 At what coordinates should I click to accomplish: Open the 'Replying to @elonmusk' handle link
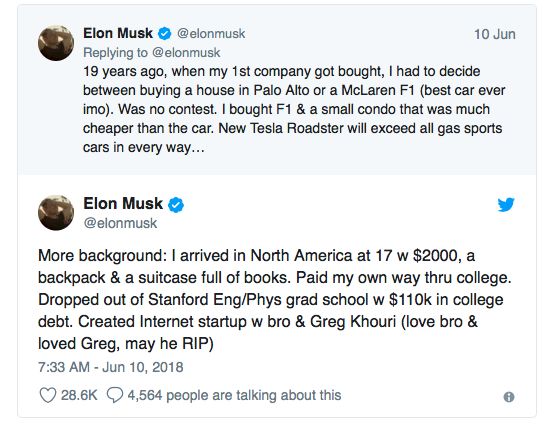[x=186, y=53]
